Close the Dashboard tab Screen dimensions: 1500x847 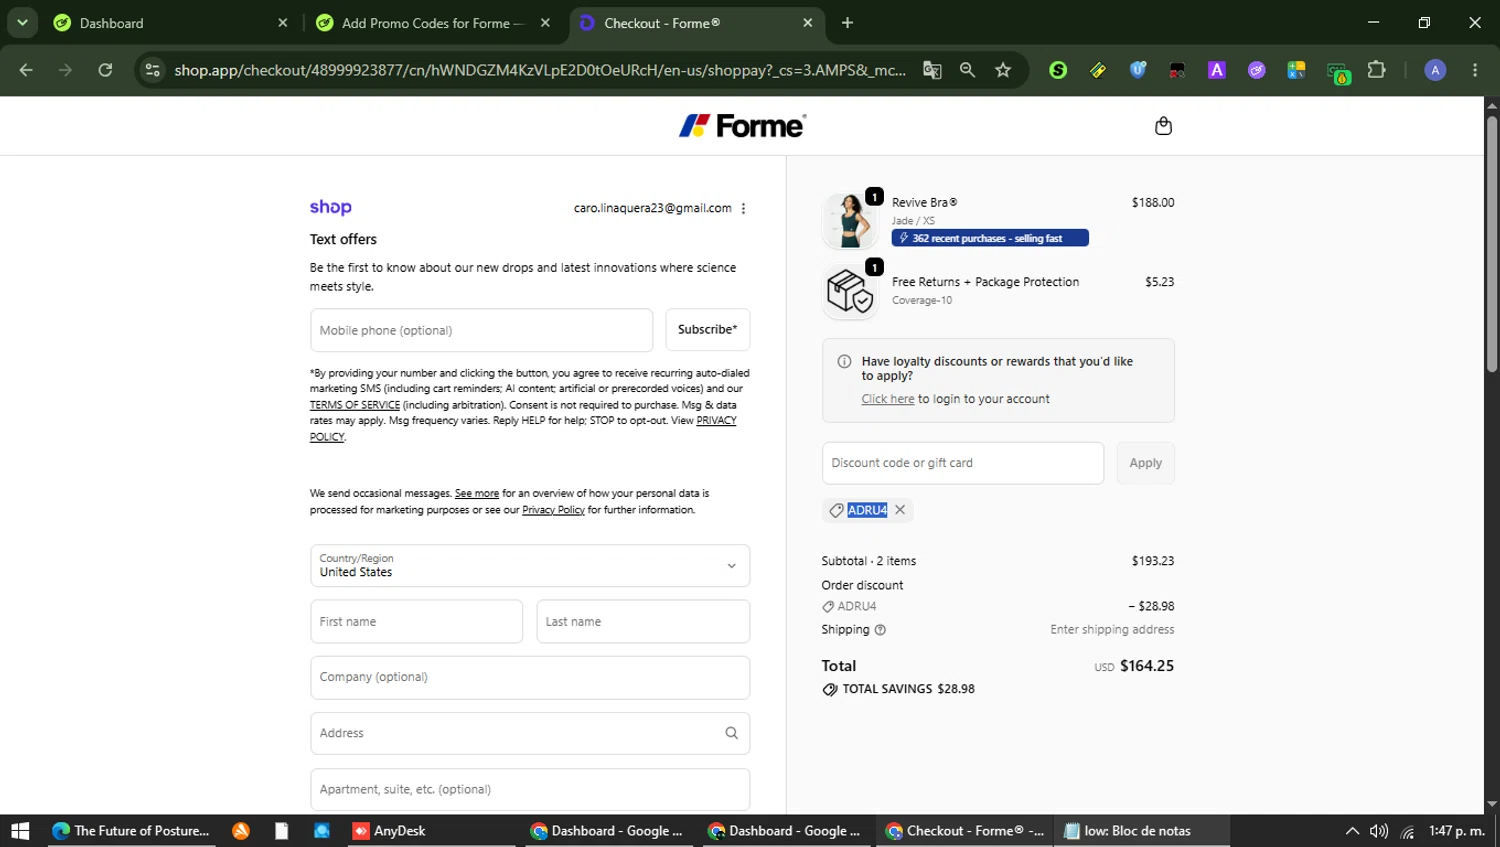coord(283,23)
